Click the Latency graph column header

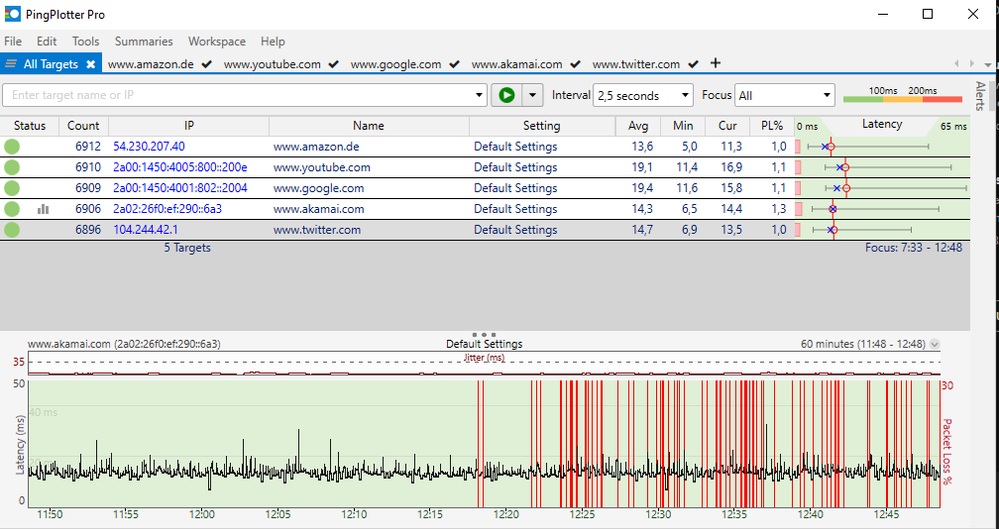pyautogui.click(x=882, y=124)
